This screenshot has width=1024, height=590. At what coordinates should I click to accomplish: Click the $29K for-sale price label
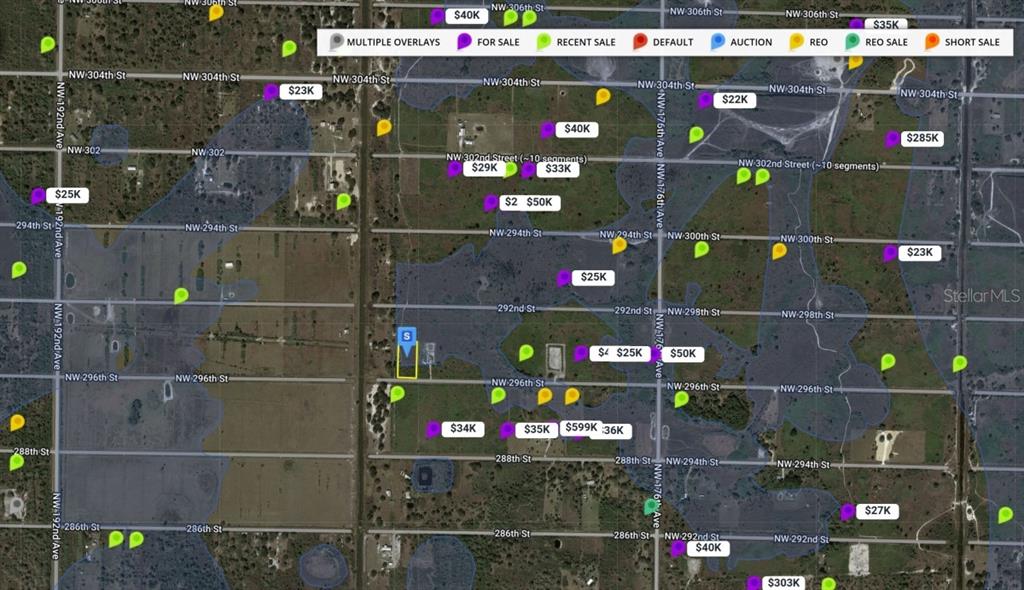click(x=484, y=168)
